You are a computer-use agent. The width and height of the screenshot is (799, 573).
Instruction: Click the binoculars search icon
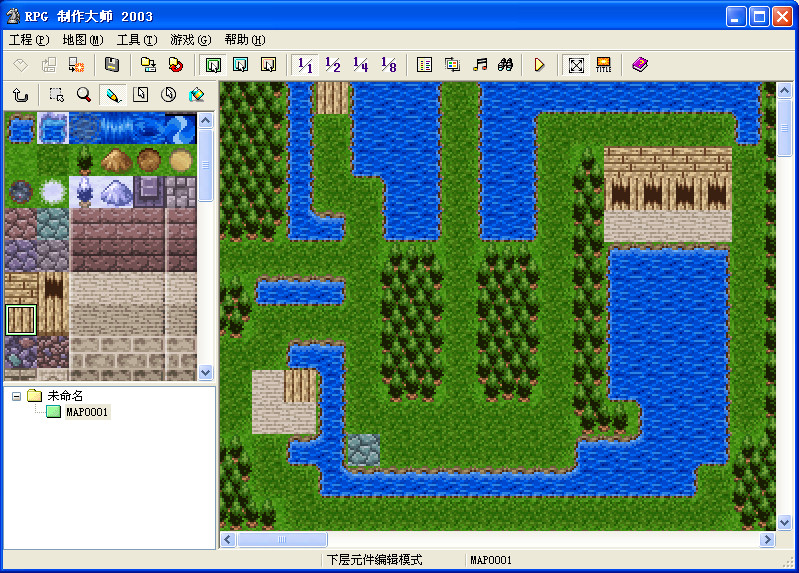(506, 65)
